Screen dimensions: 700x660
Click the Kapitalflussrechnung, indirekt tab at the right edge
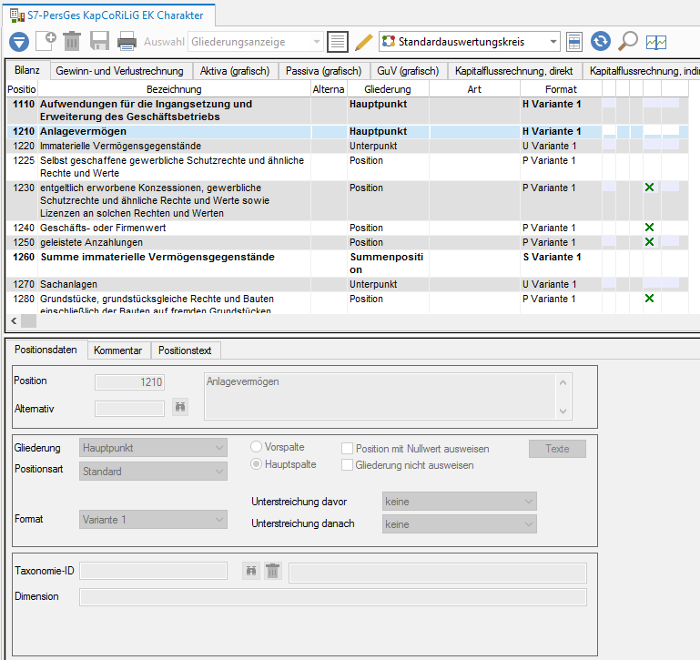tap(642, 71)
